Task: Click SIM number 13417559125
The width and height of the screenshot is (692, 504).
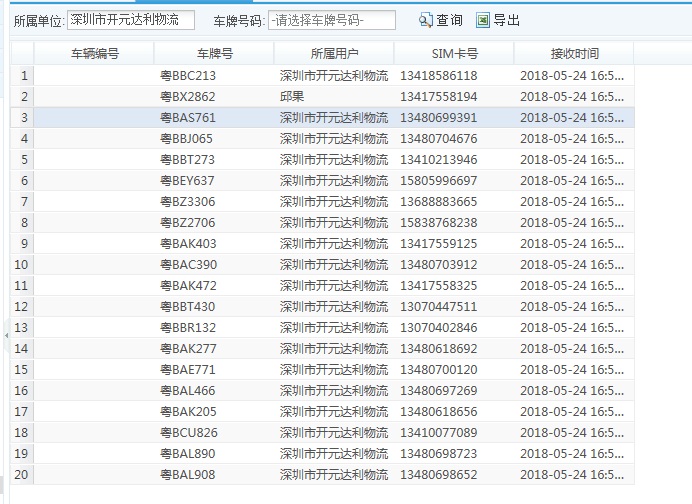Action: tap(439, 244)
